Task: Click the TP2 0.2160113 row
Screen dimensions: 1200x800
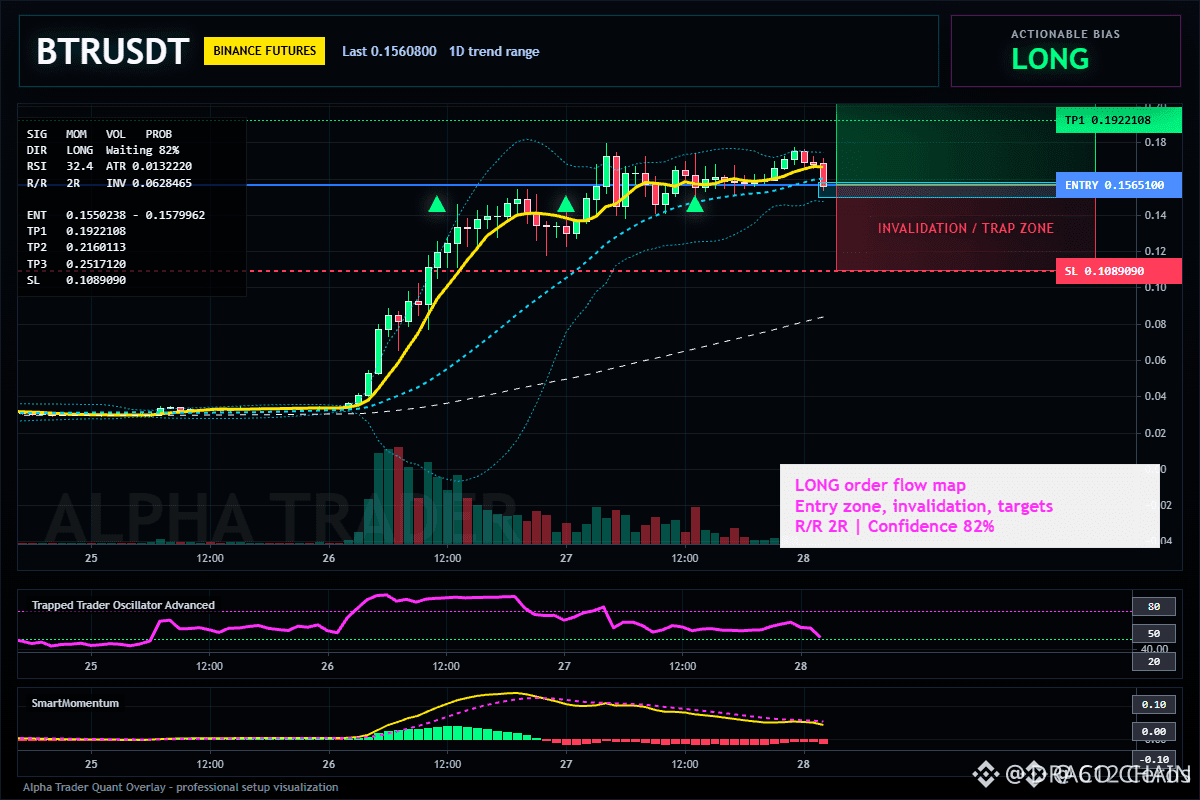Action: (76, 248)
